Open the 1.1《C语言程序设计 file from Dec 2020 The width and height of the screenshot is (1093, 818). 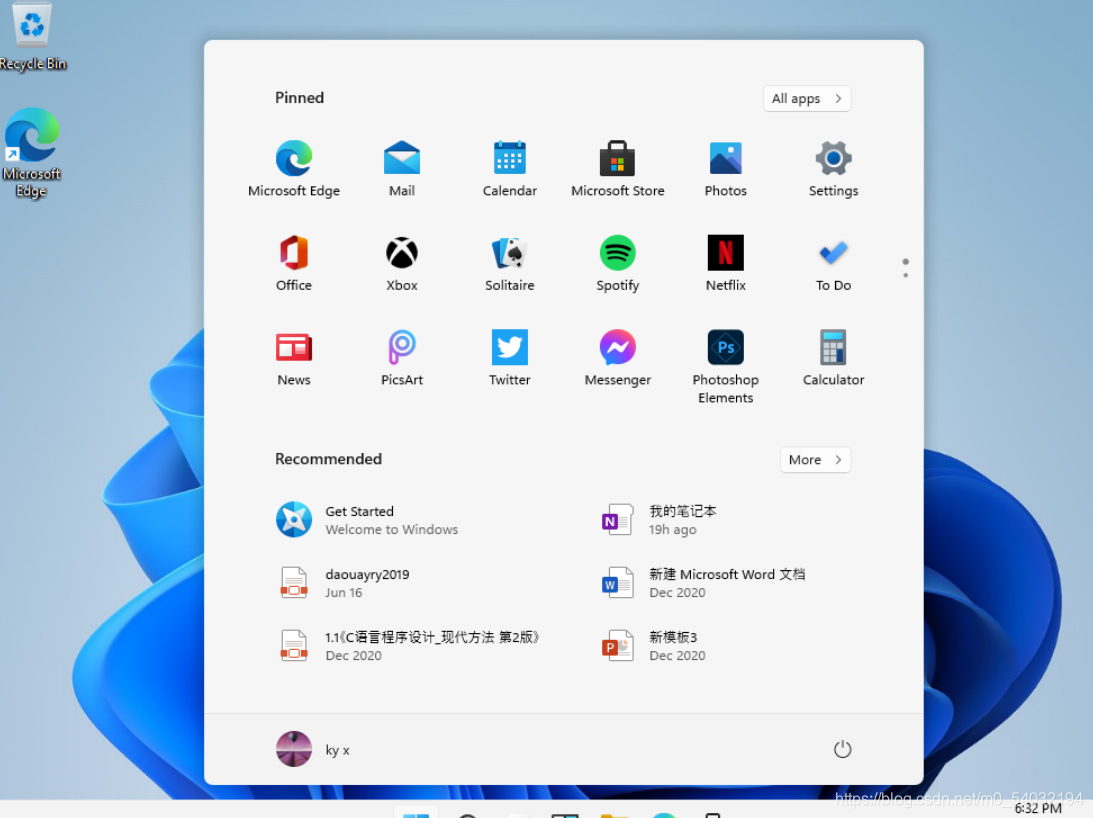click(x=408, y=646)
